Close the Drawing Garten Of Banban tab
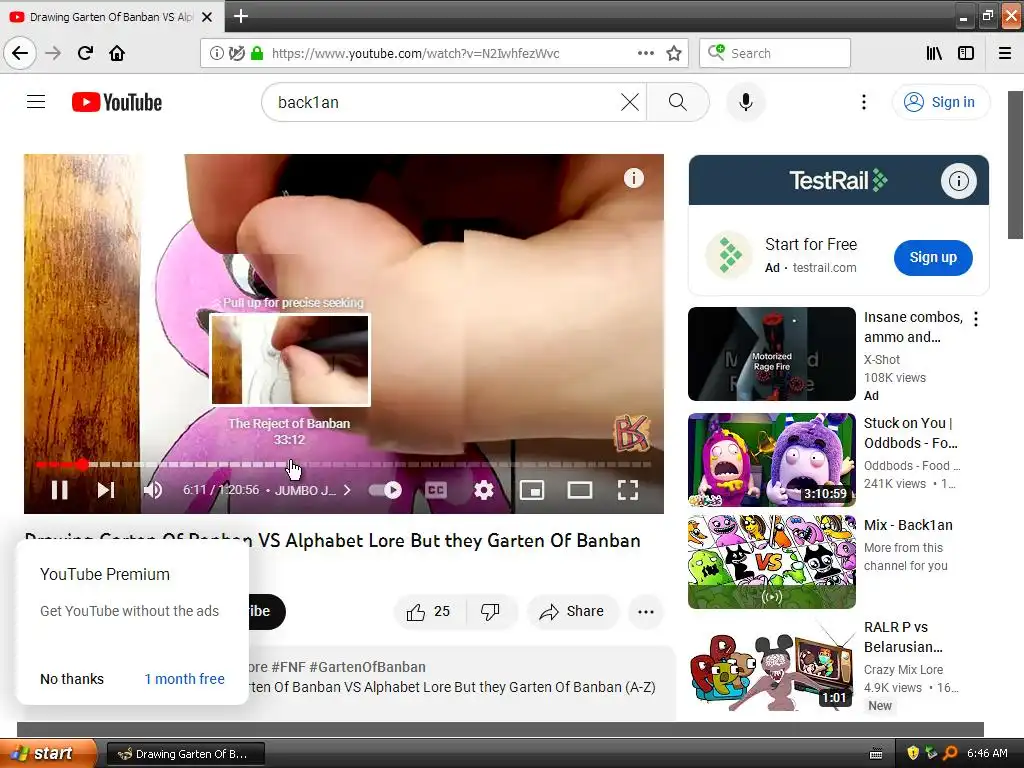 pos(207,17)
